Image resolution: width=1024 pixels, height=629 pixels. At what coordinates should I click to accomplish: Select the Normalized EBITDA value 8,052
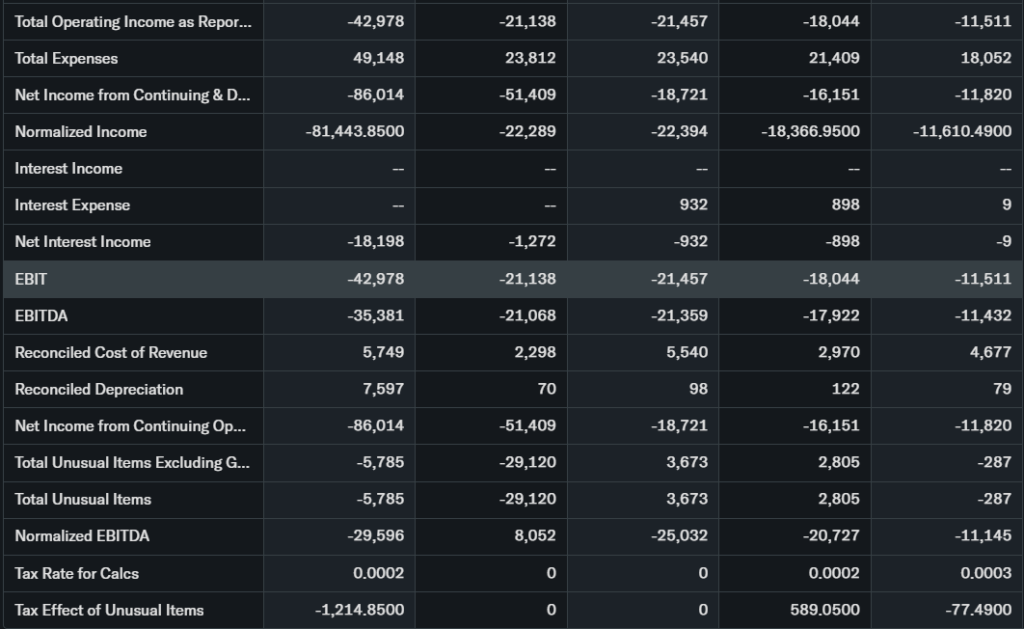[x=535, y=536]
